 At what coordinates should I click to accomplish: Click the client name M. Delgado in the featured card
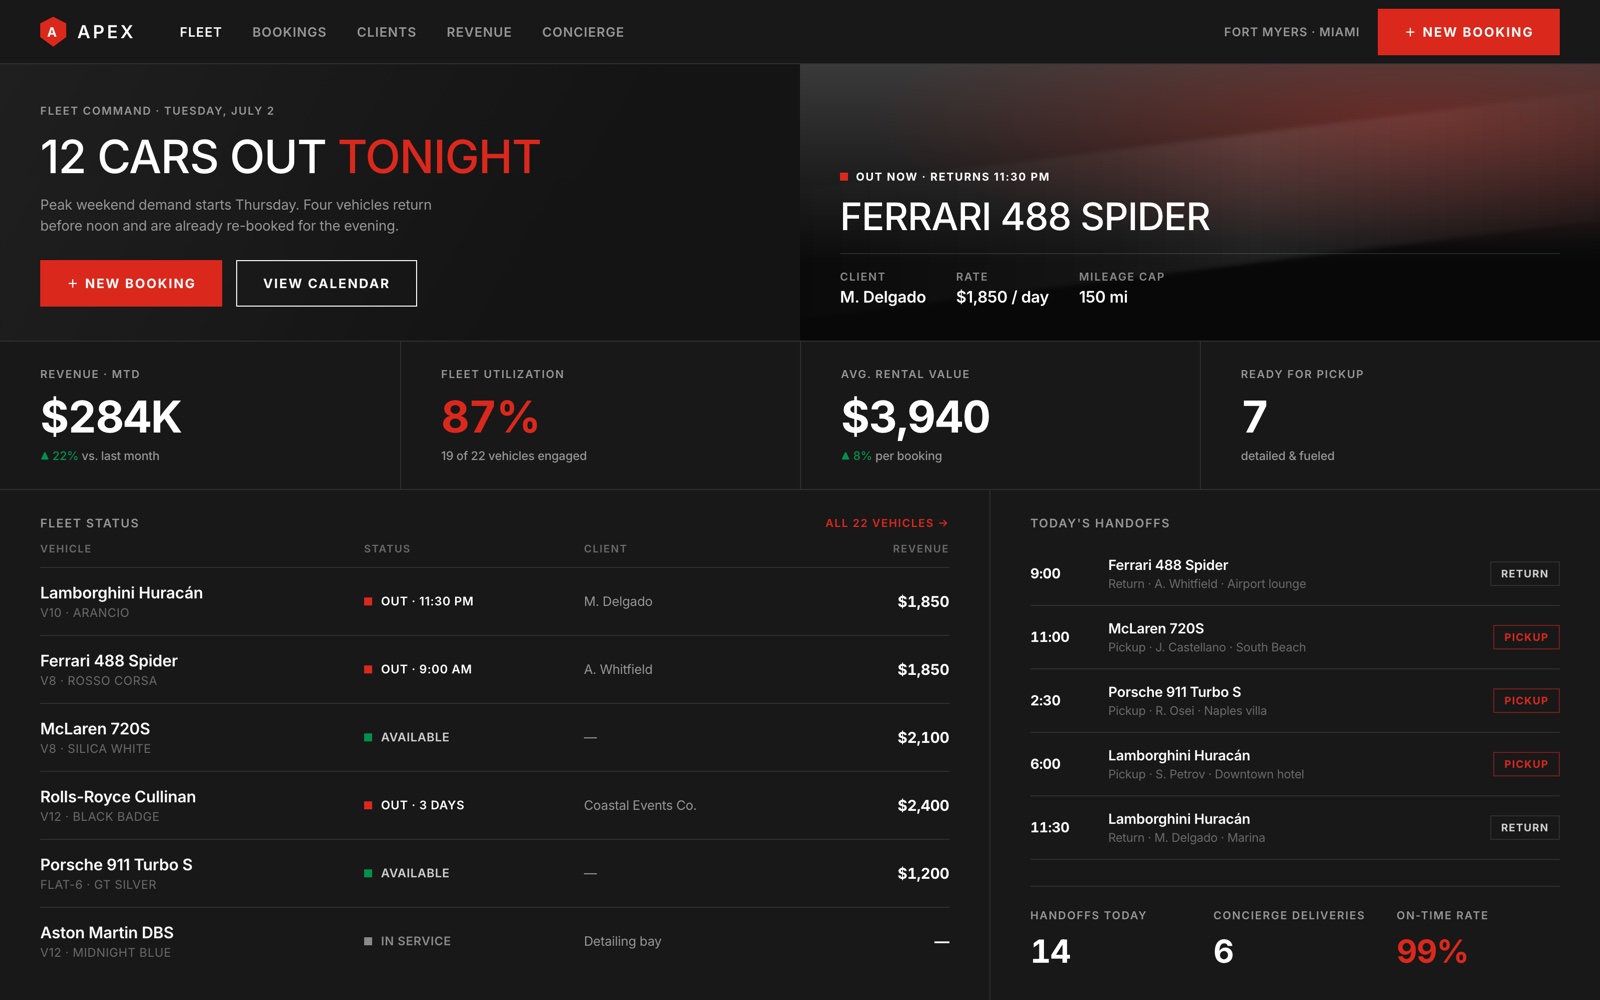(x=883, y=297)
